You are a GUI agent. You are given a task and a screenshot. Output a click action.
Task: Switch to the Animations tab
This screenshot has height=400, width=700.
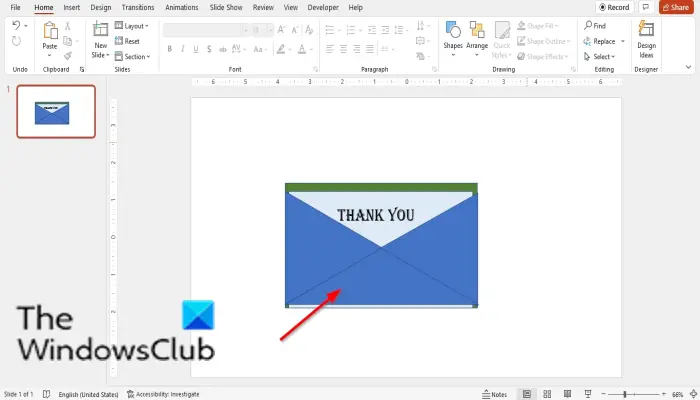click(x=182, y=7)
